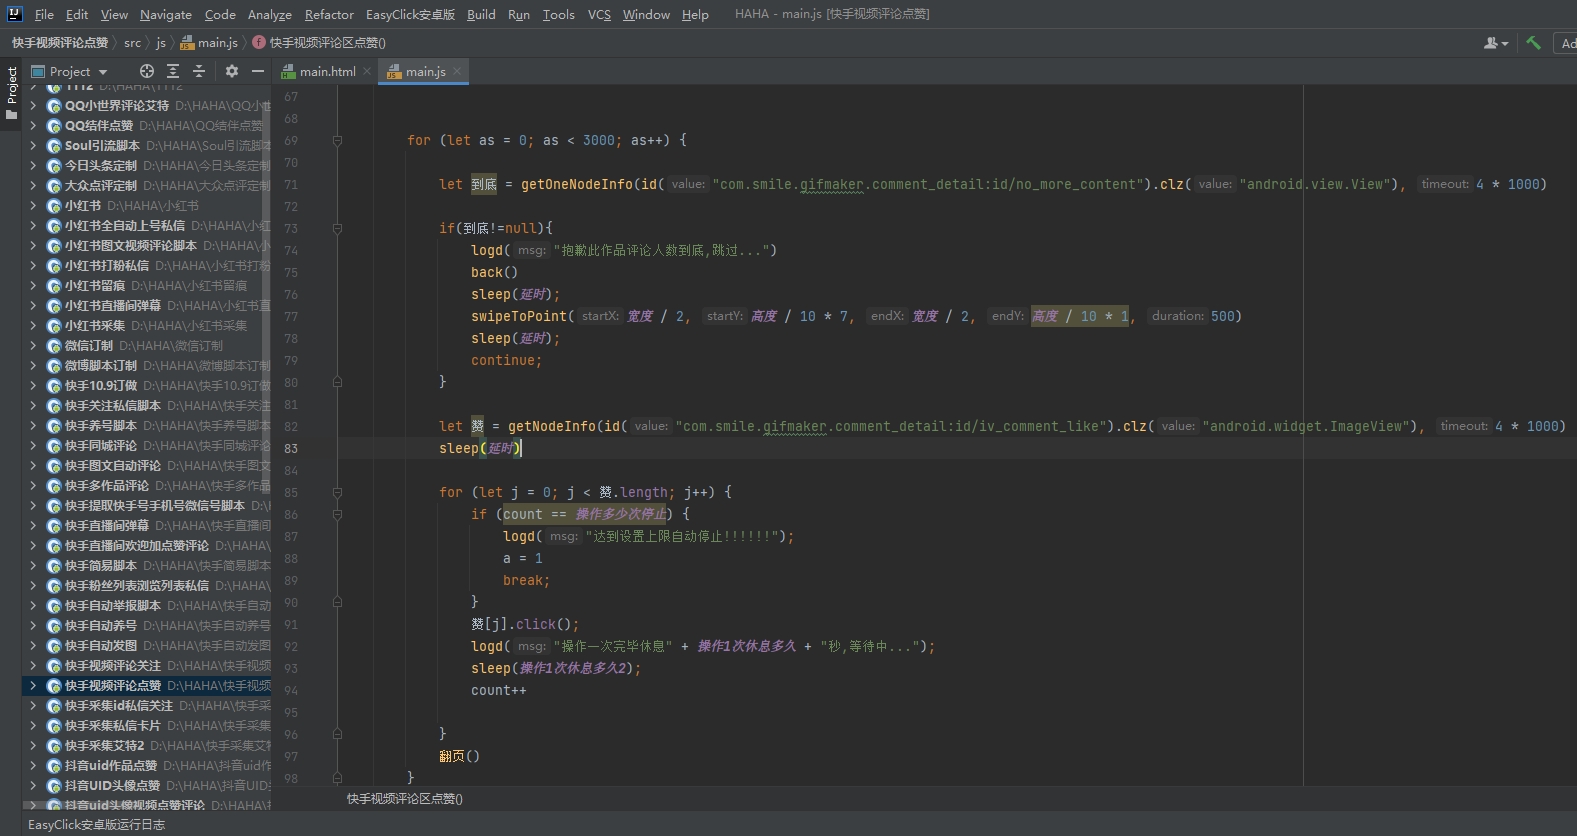Open the EasyClick安卓版 menu

pos(410,14)
